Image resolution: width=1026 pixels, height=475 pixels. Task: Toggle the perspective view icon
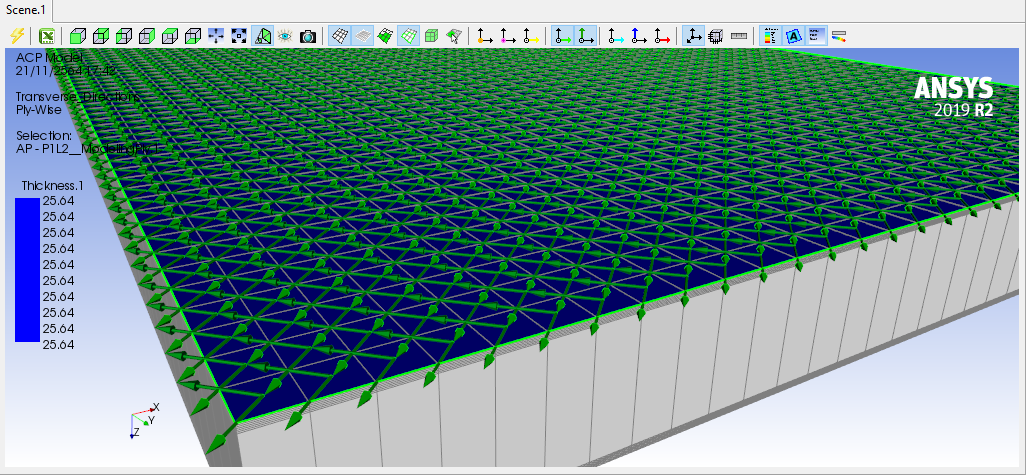click(262, 36)
